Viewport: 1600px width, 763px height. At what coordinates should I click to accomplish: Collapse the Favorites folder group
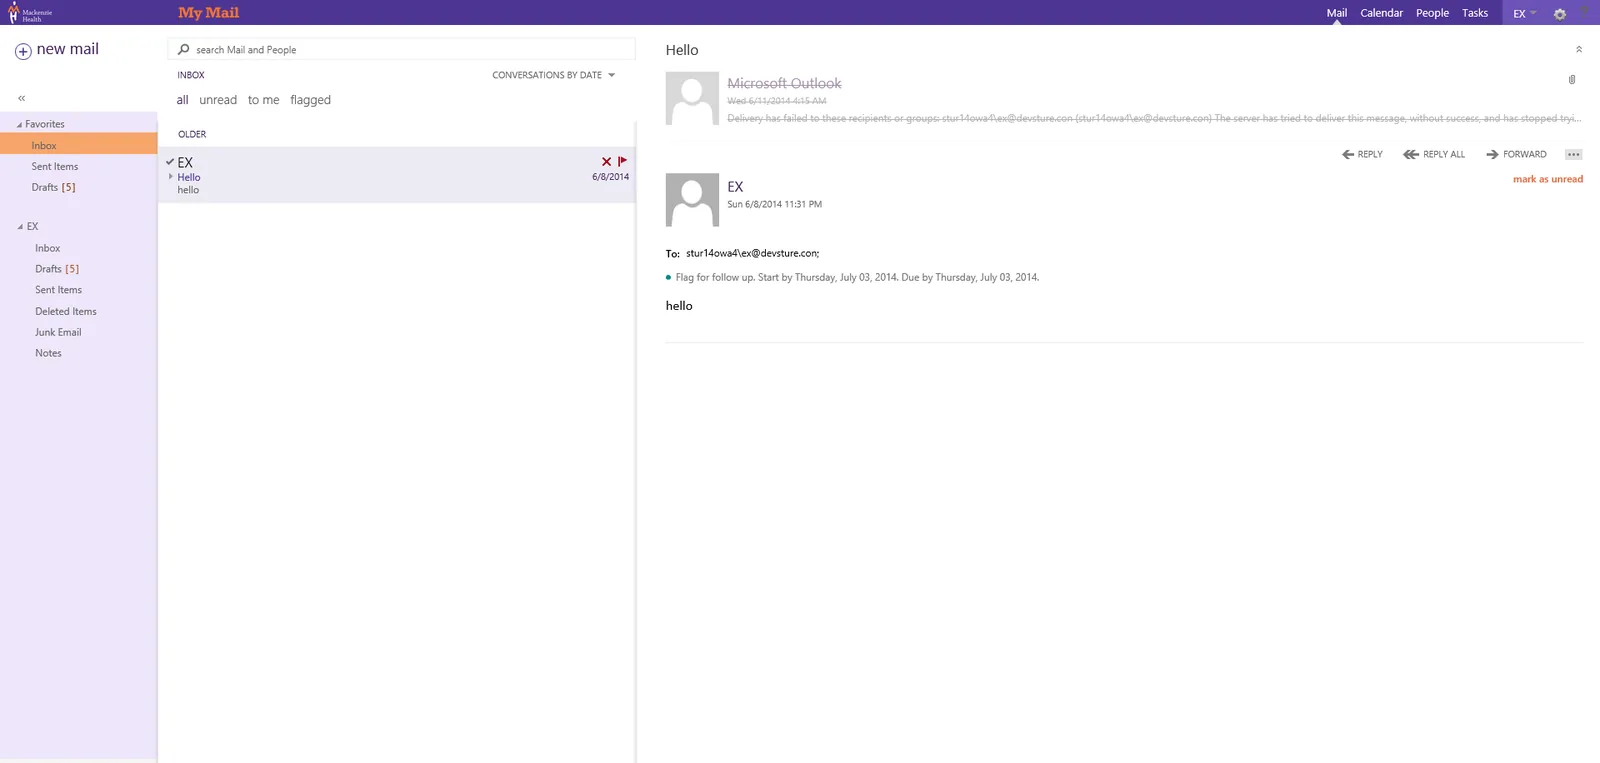coord(20,125)
